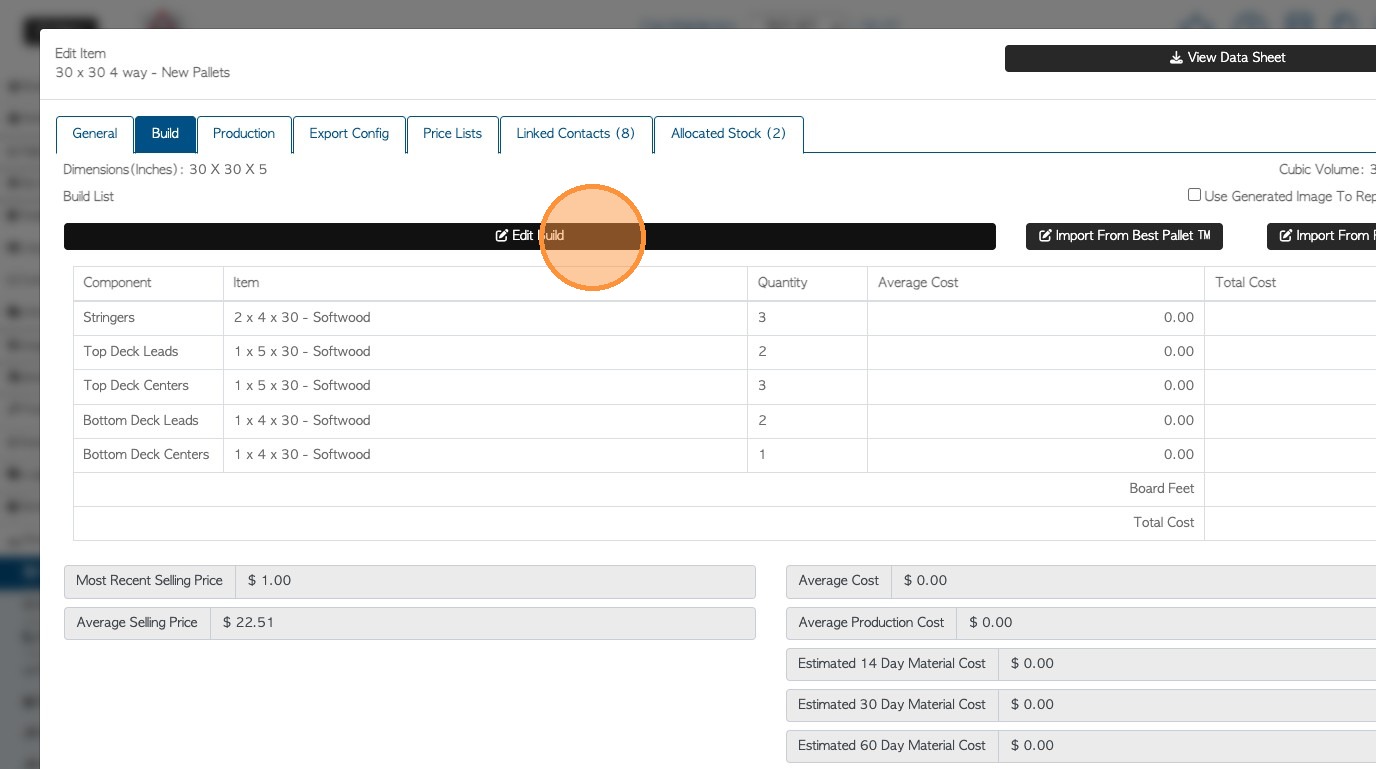Click the Bottom Deck Leads item 1 x 4 x 30
1376x769 pixels.
(302, 421)
